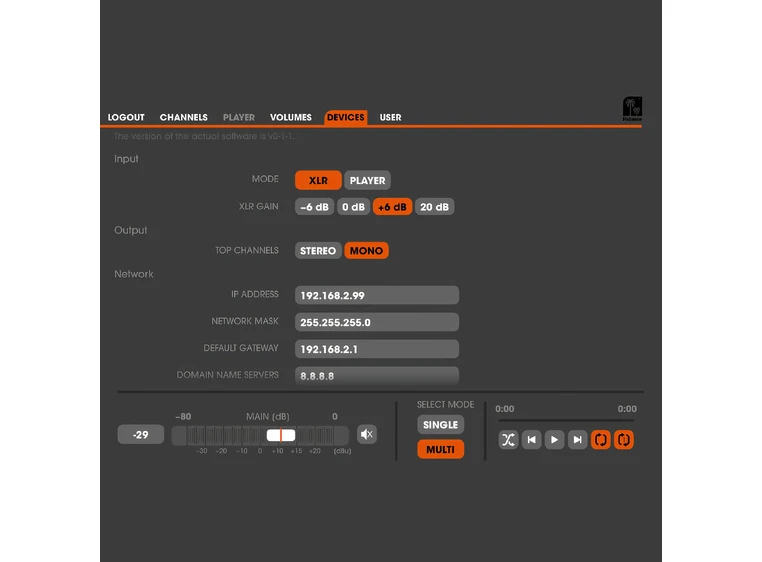Screen dimensions: 762x562
Task: Skip to the next track
Action: [577, 439]
